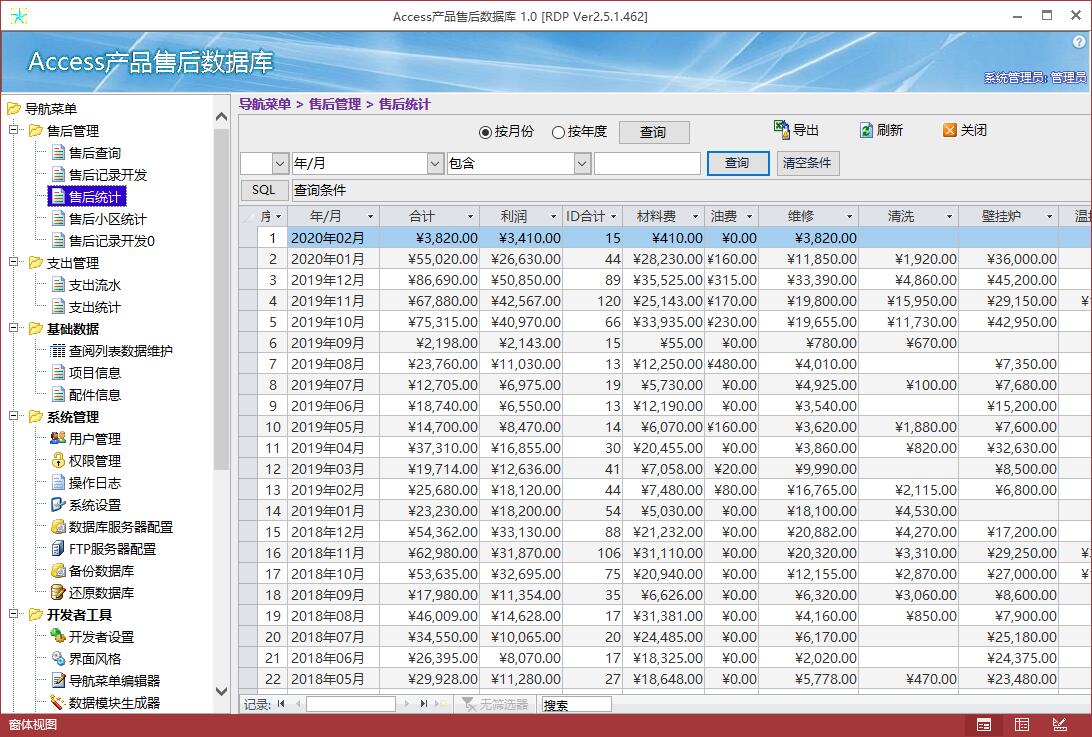This screenshot has height=737, width=1092.
Task: Open the 包含 operator dropdown
Action: tap(582, 164)
